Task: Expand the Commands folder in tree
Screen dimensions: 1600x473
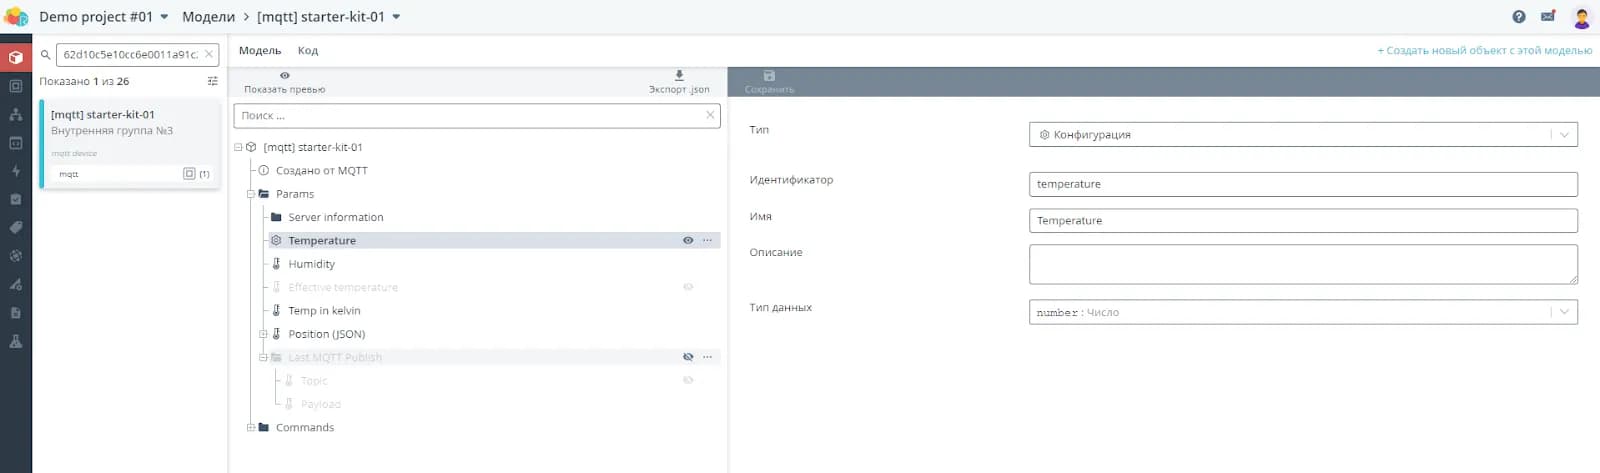Action: pos(251,427)
